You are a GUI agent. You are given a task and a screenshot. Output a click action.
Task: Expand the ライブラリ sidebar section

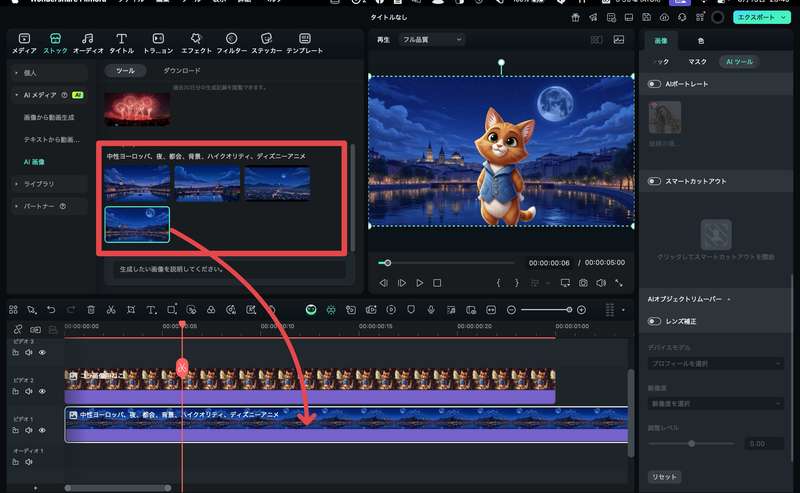pyautogui.click(x=16, y=184)
